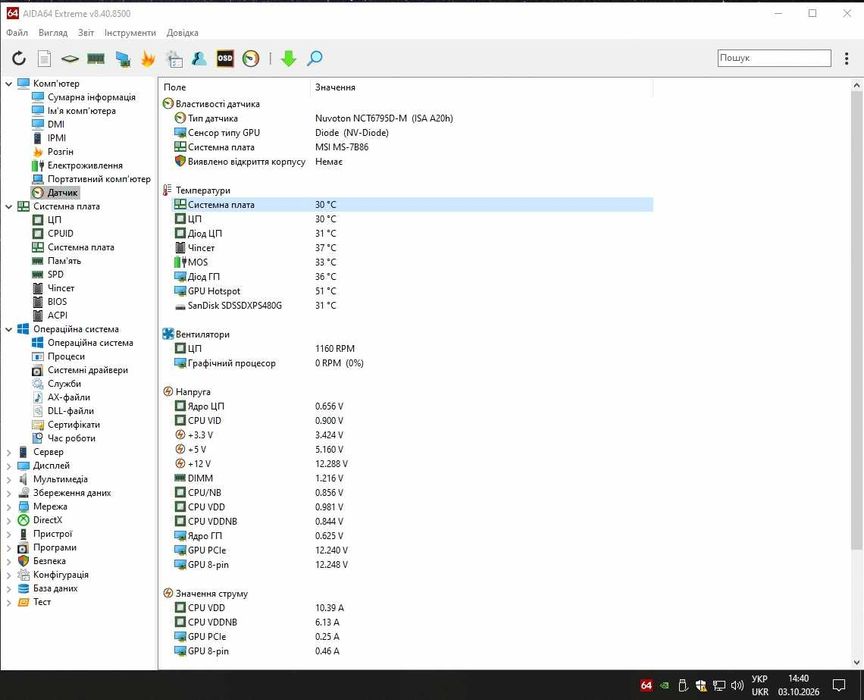Screen dimensions: 864x700
Task: Open the notification center icon
Action: 839,685
